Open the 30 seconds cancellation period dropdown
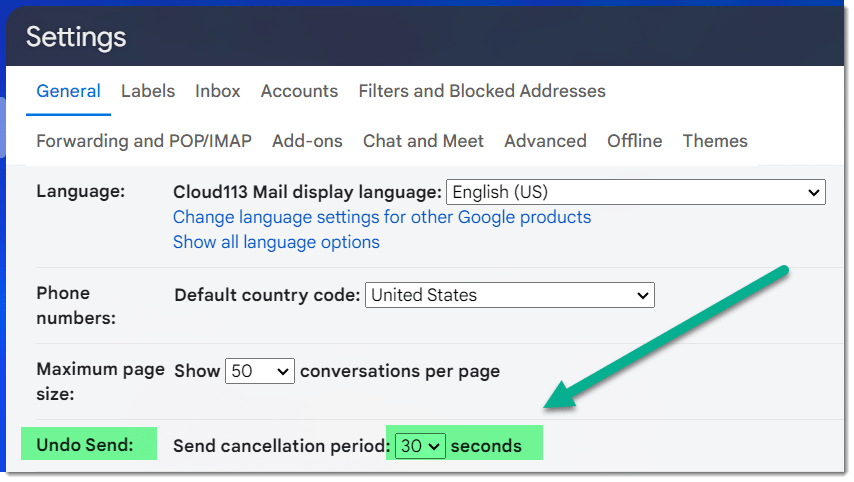Screen dimensions: 854x482 [x=420, y=446]
